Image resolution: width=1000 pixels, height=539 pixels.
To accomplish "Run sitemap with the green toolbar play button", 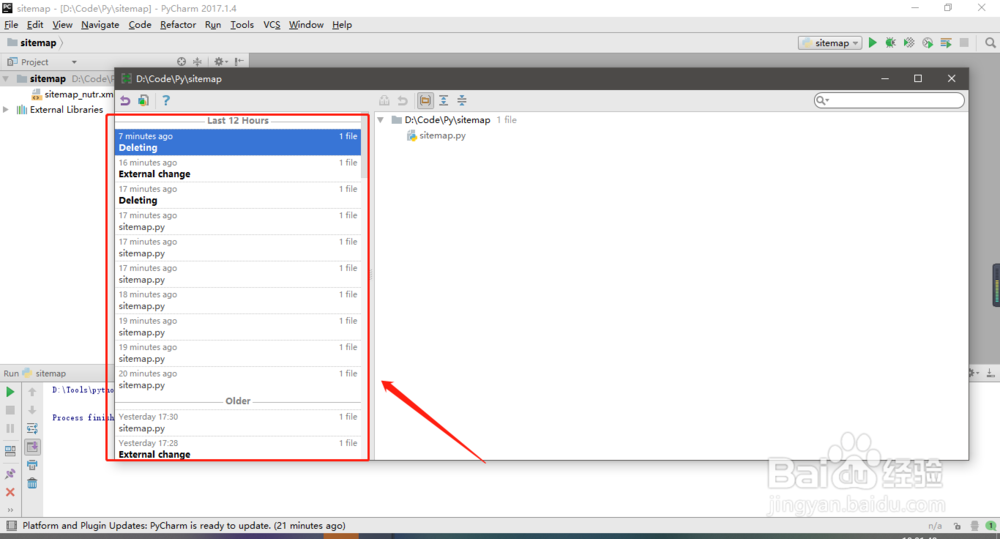I will 872,43.
